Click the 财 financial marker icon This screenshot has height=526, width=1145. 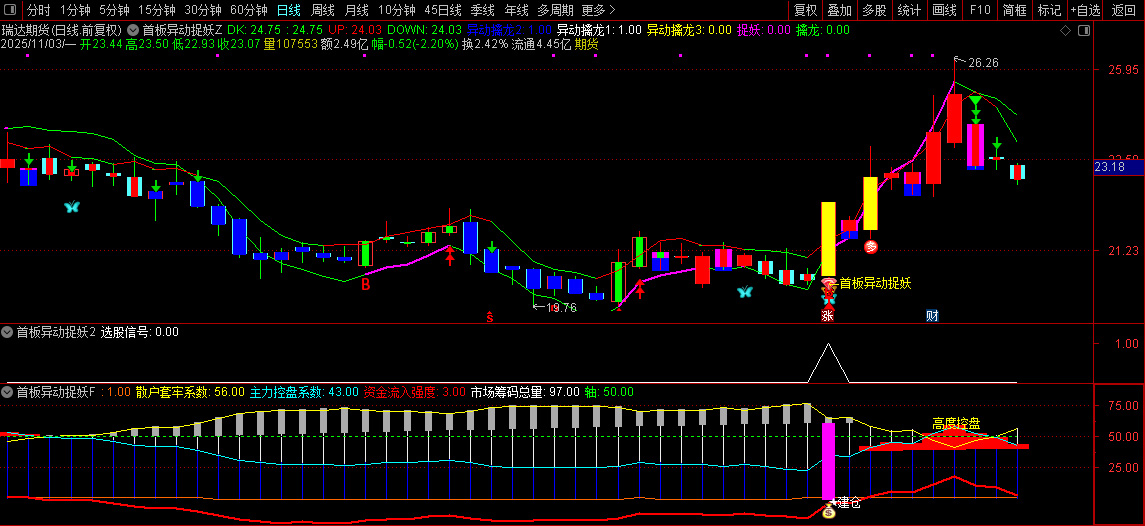tap(932, 316)
